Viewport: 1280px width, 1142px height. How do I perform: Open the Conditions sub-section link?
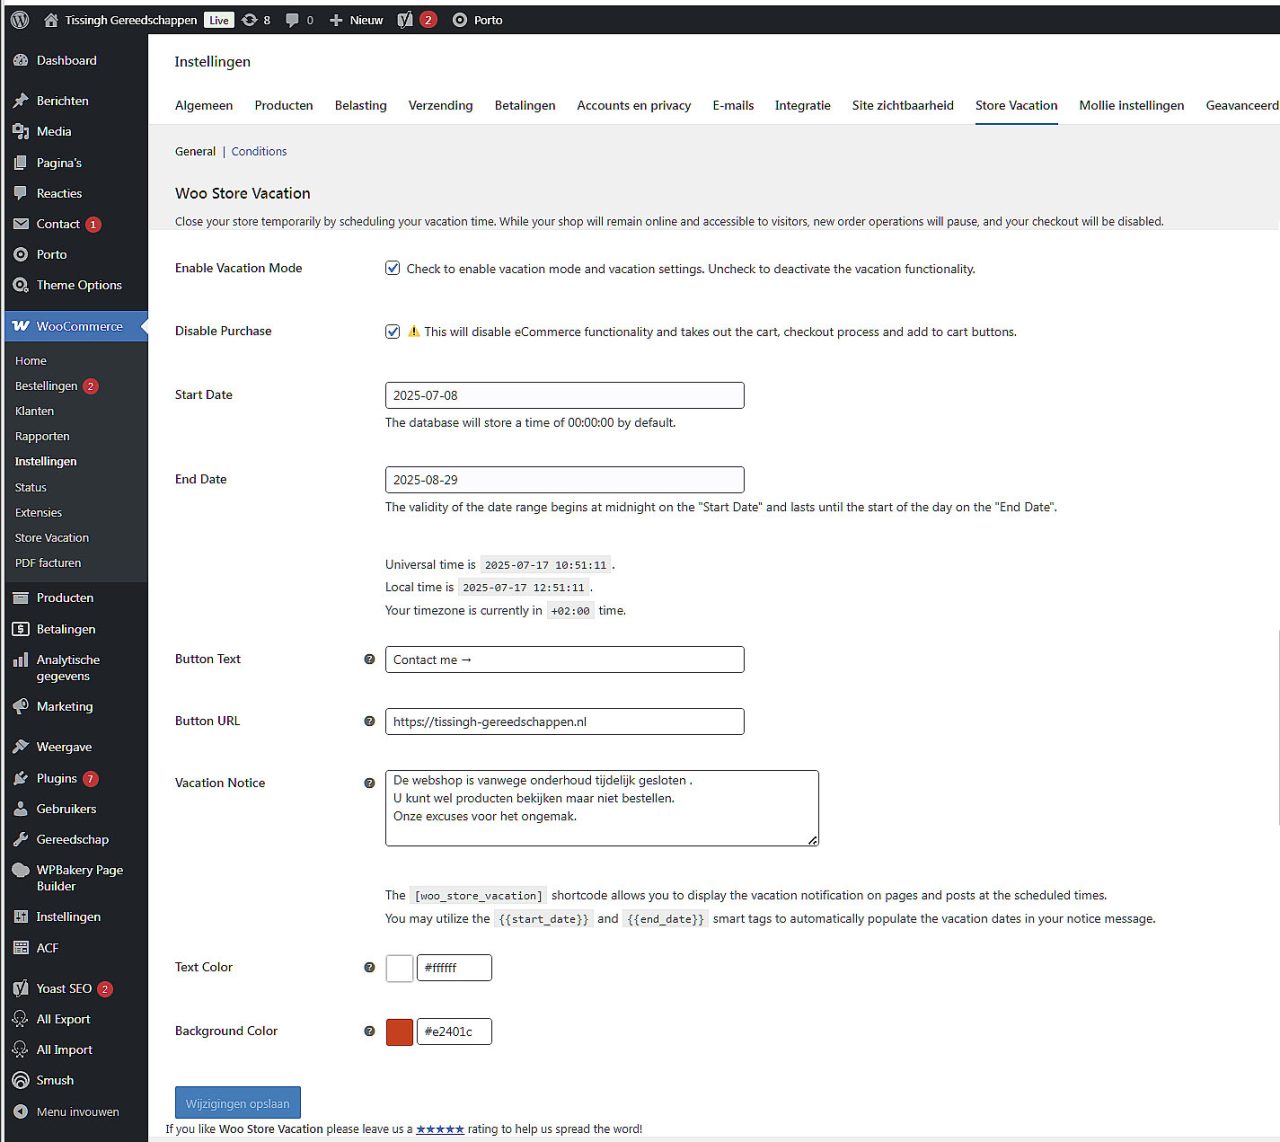click(259, 151)
